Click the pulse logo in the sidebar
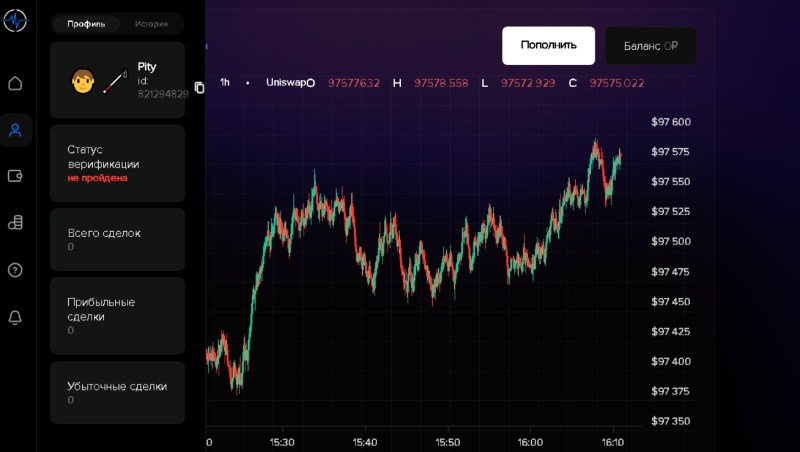Image resolution: width=800 pixels, height=452 pixels. [x=14, y=20]
